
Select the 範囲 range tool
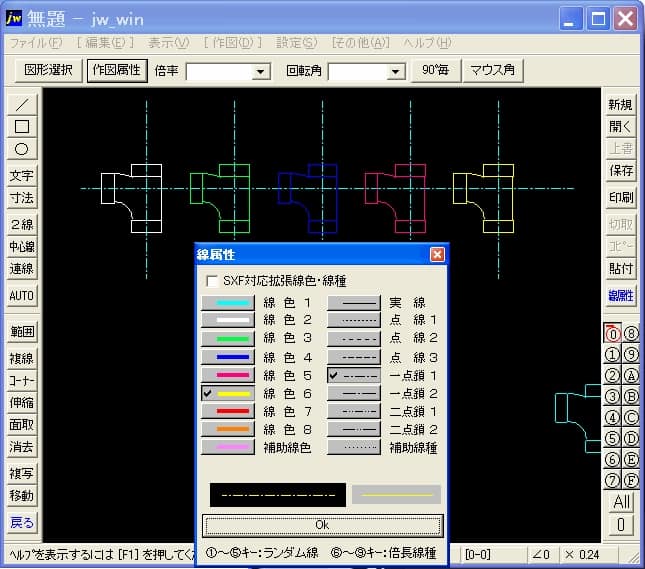(x=22, y=332)
